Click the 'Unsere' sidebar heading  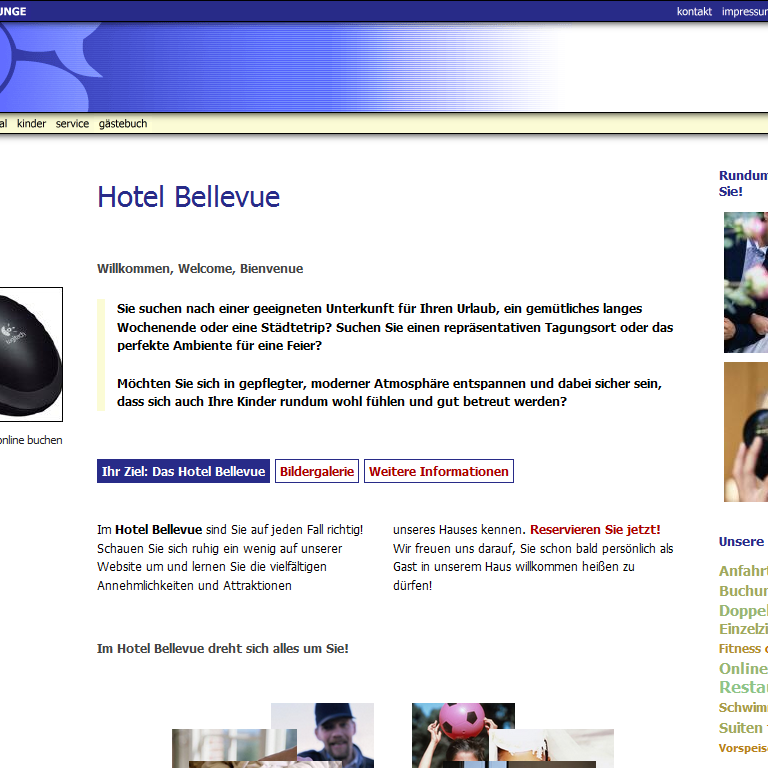(741, 542)
